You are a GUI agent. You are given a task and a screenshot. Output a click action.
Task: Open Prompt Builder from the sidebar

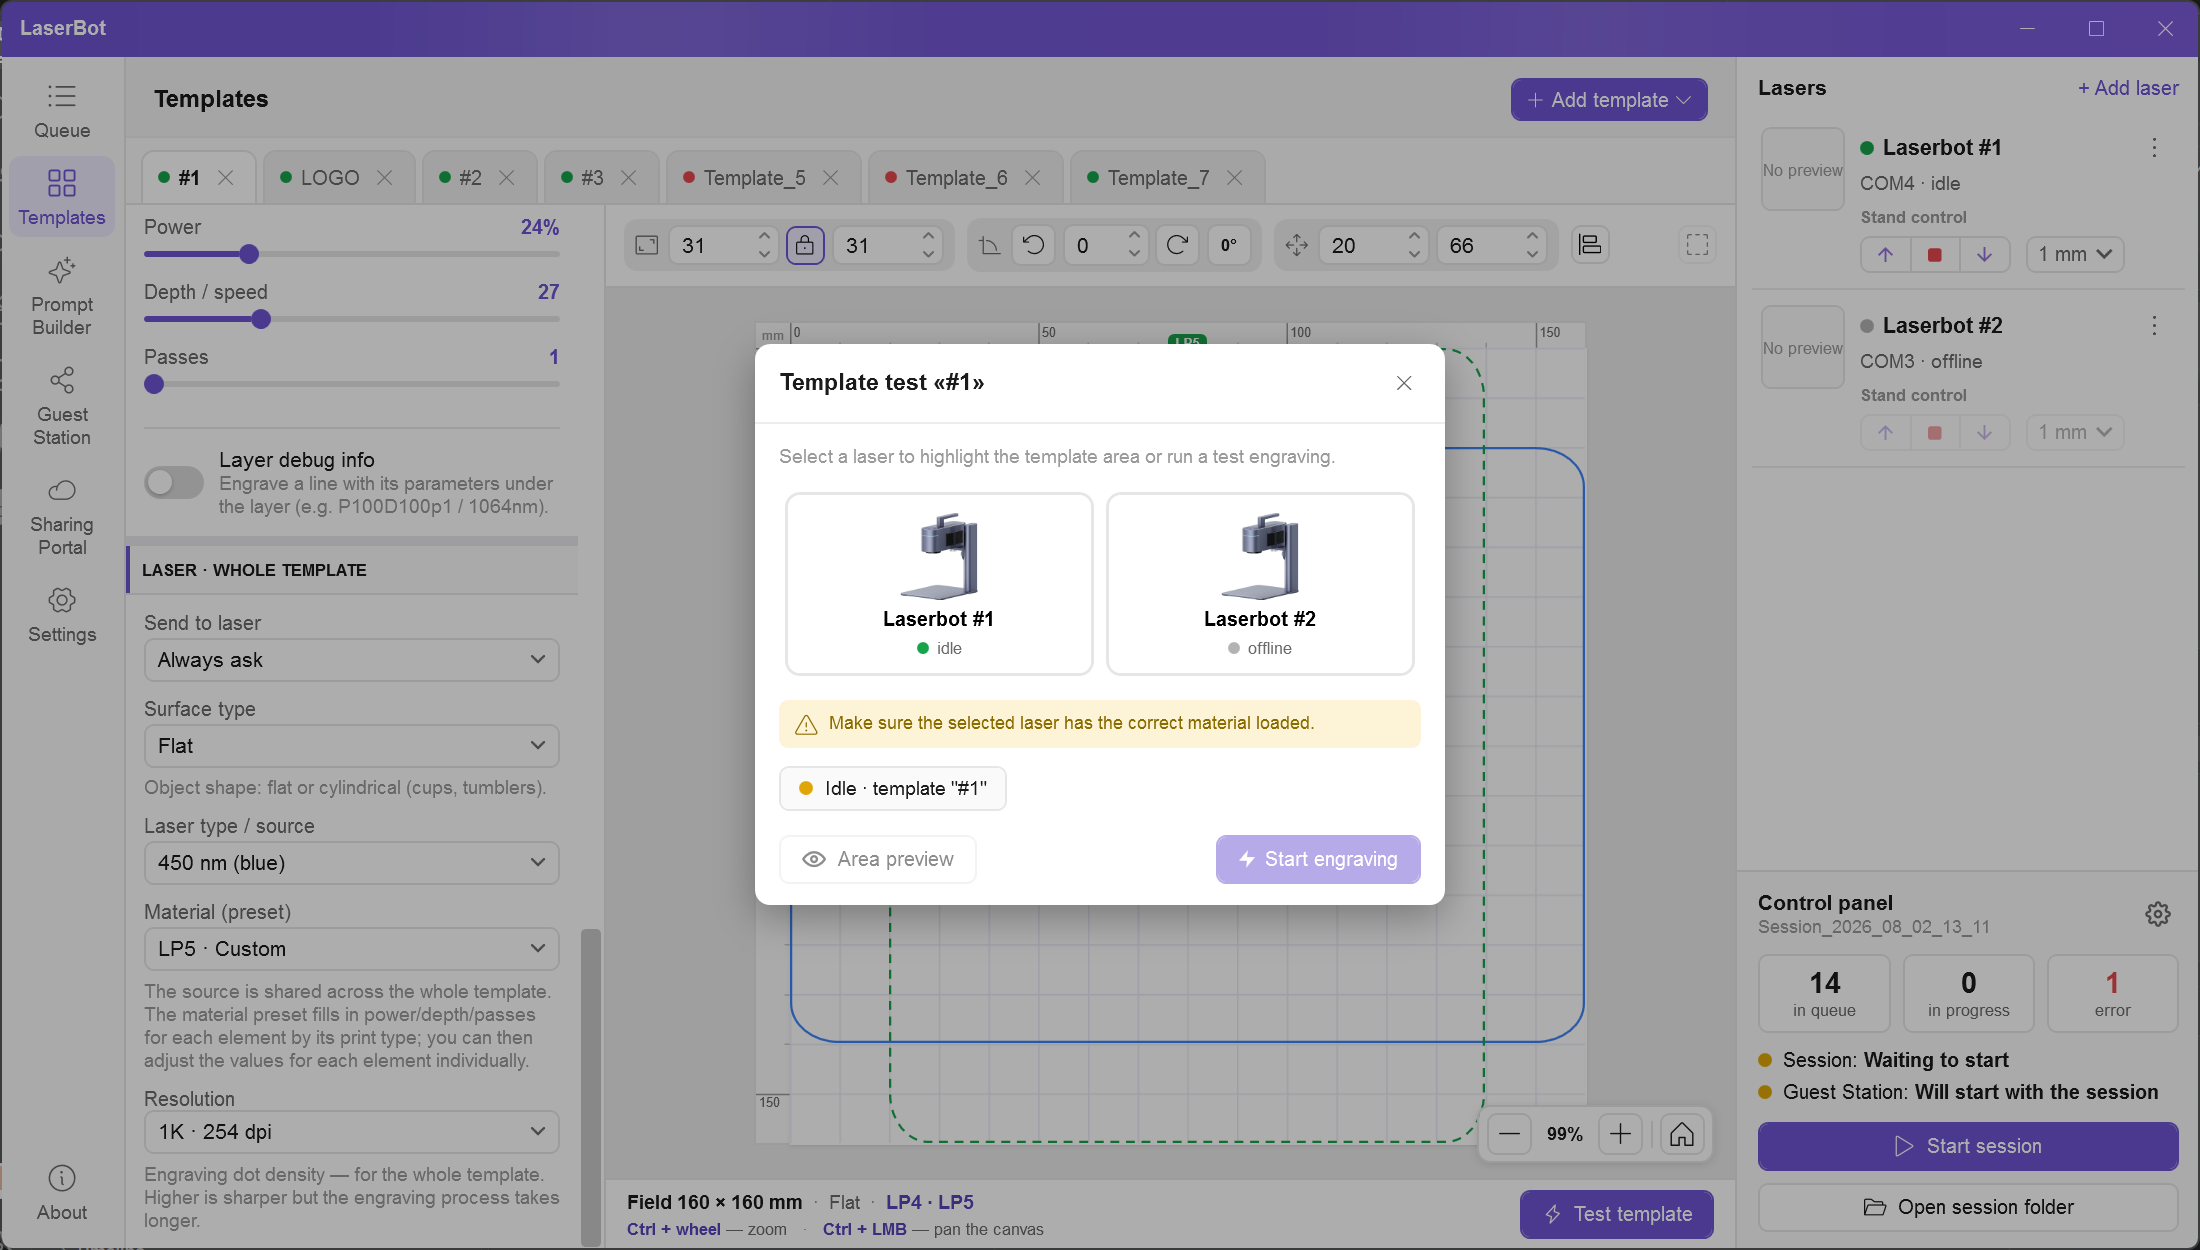(x=62, y=297)
